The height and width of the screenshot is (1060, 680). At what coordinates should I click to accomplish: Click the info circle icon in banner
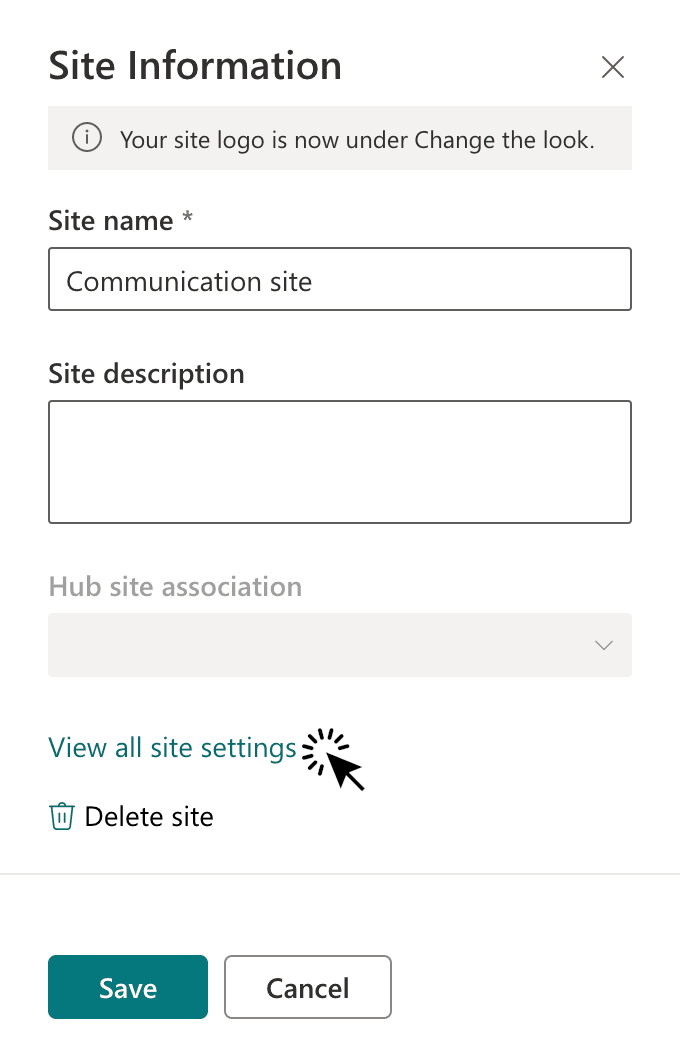pyautogui.click(x=87, y=138)
